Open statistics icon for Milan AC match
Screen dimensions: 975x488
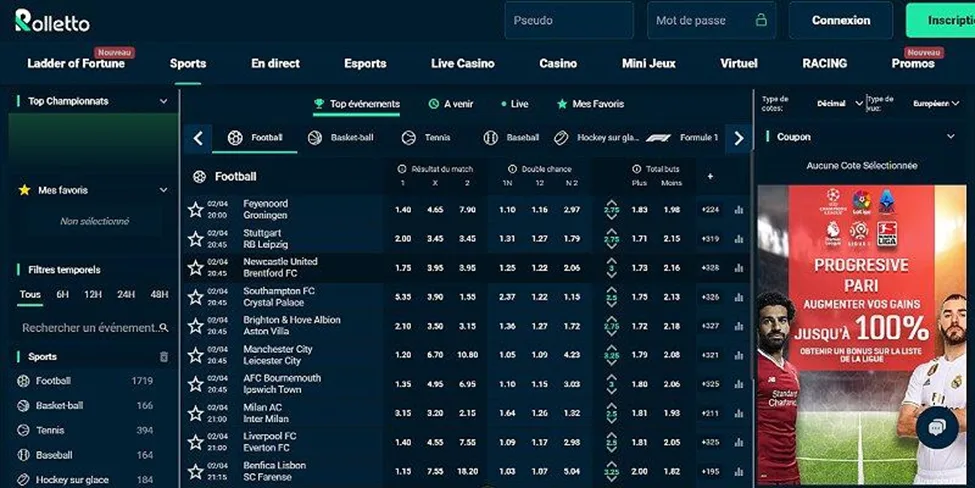739,413
